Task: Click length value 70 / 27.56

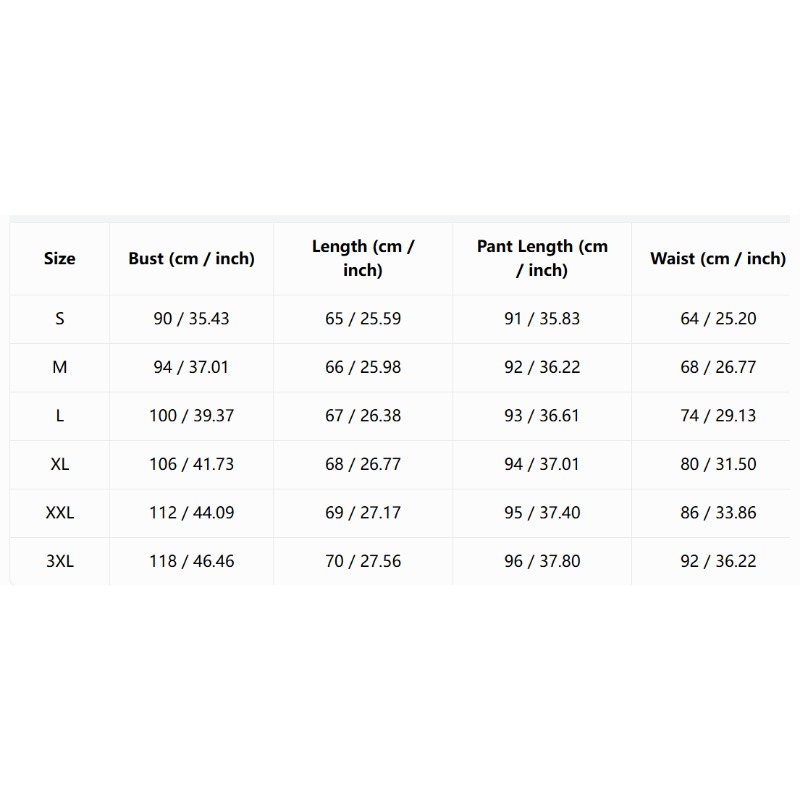Action: coord(363,561)
